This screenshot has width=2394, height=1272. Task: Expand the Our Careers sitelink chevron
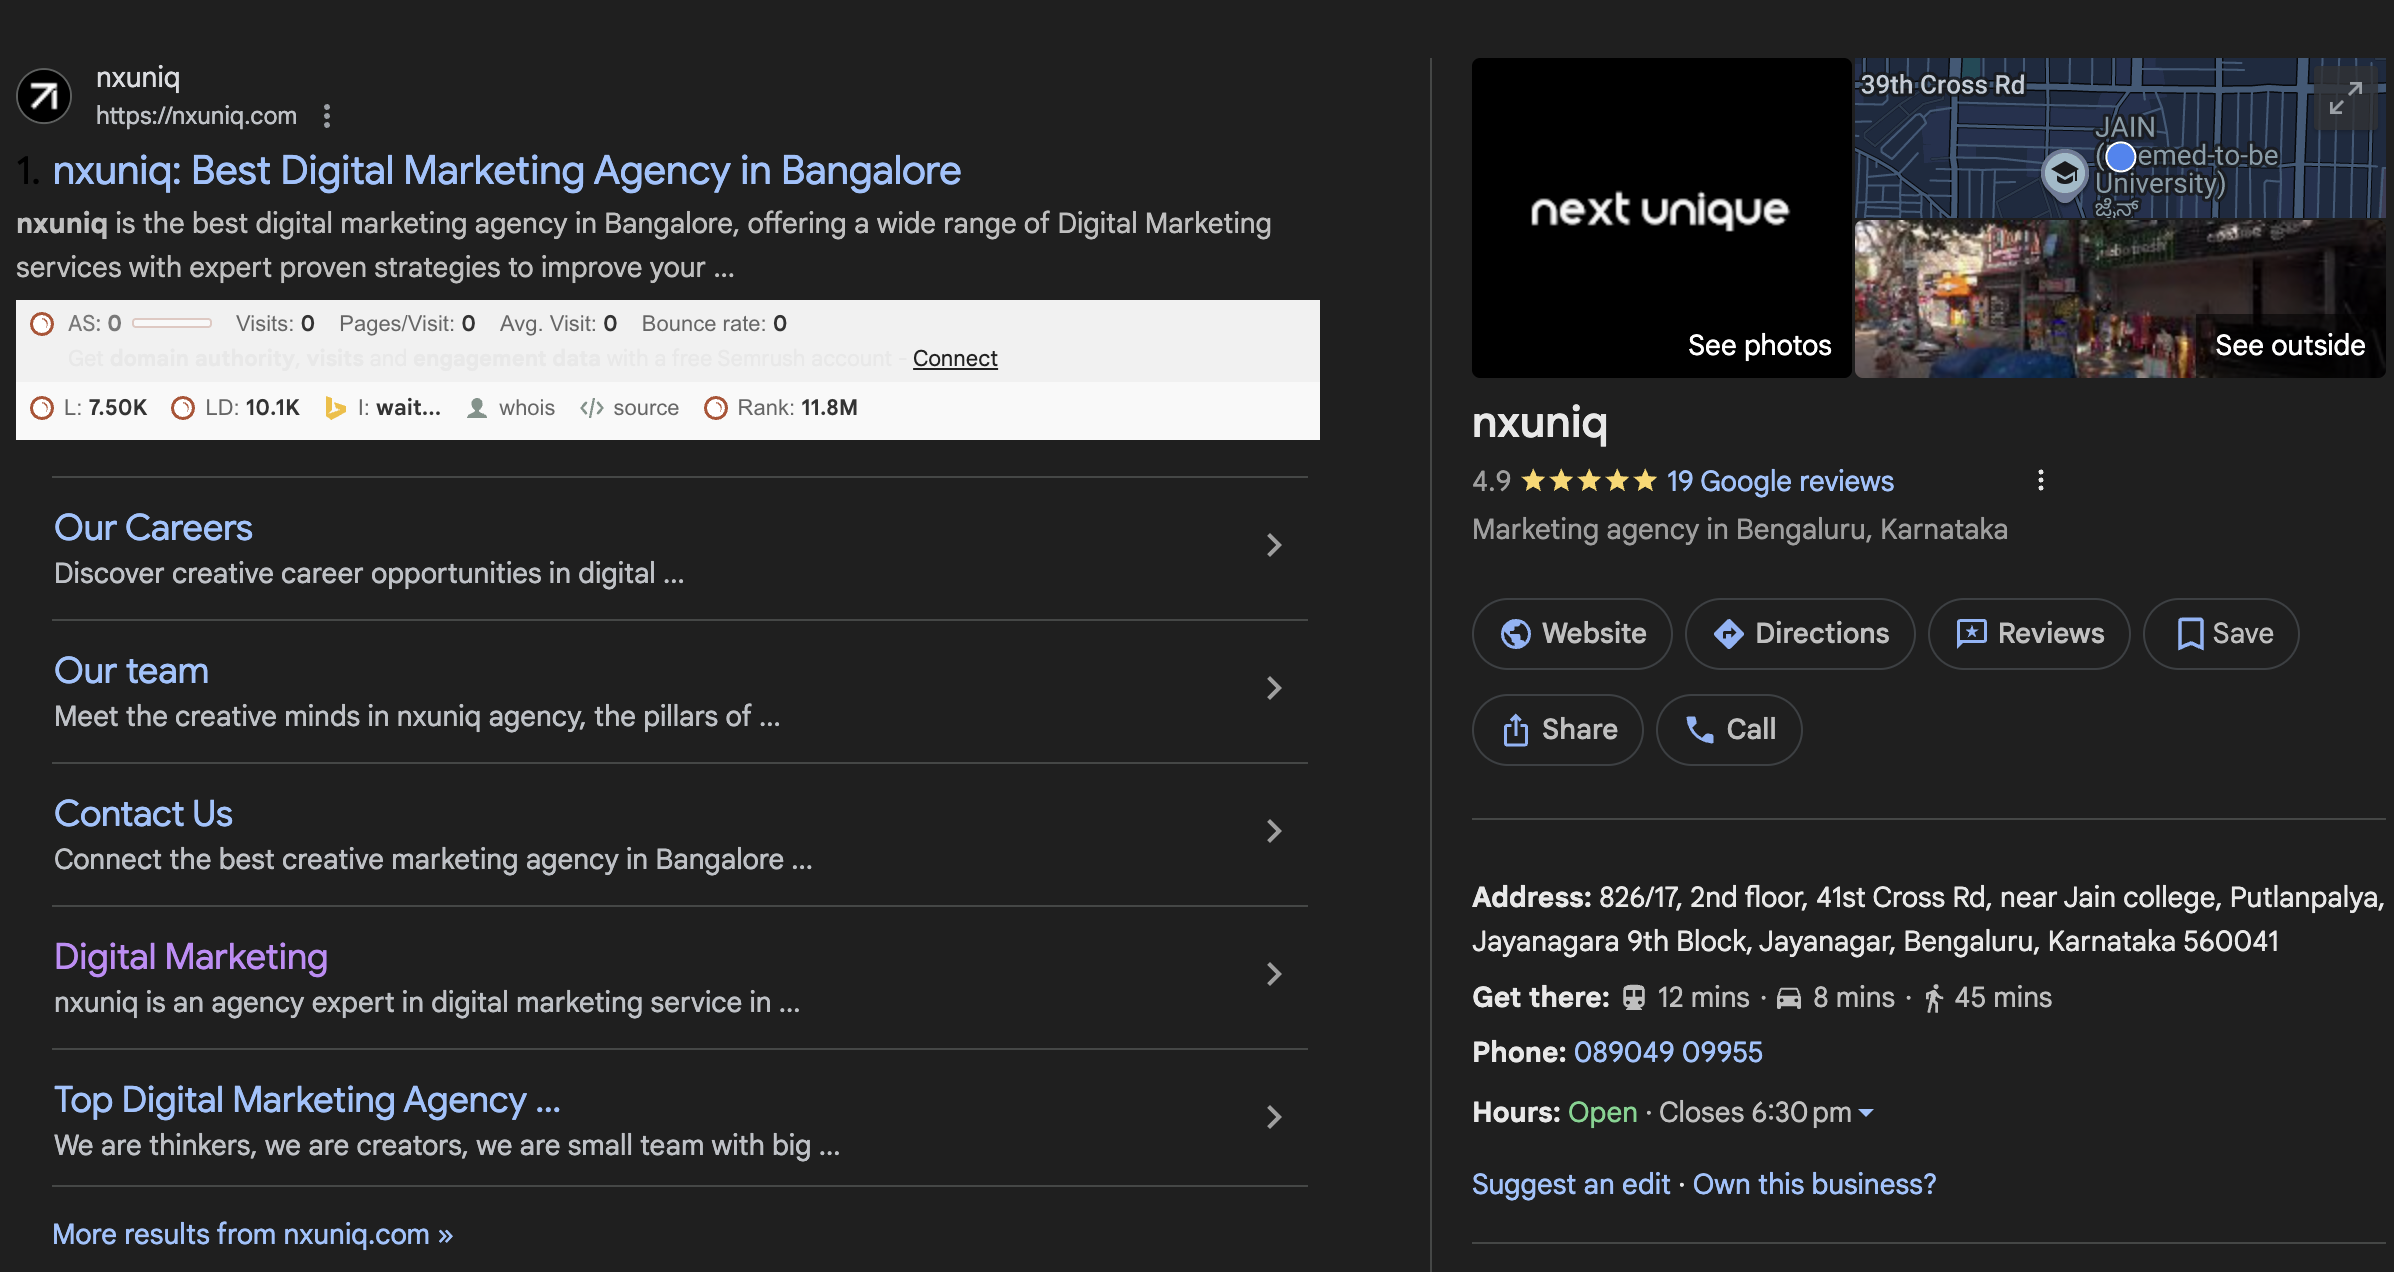click(x=1273, y=545)
